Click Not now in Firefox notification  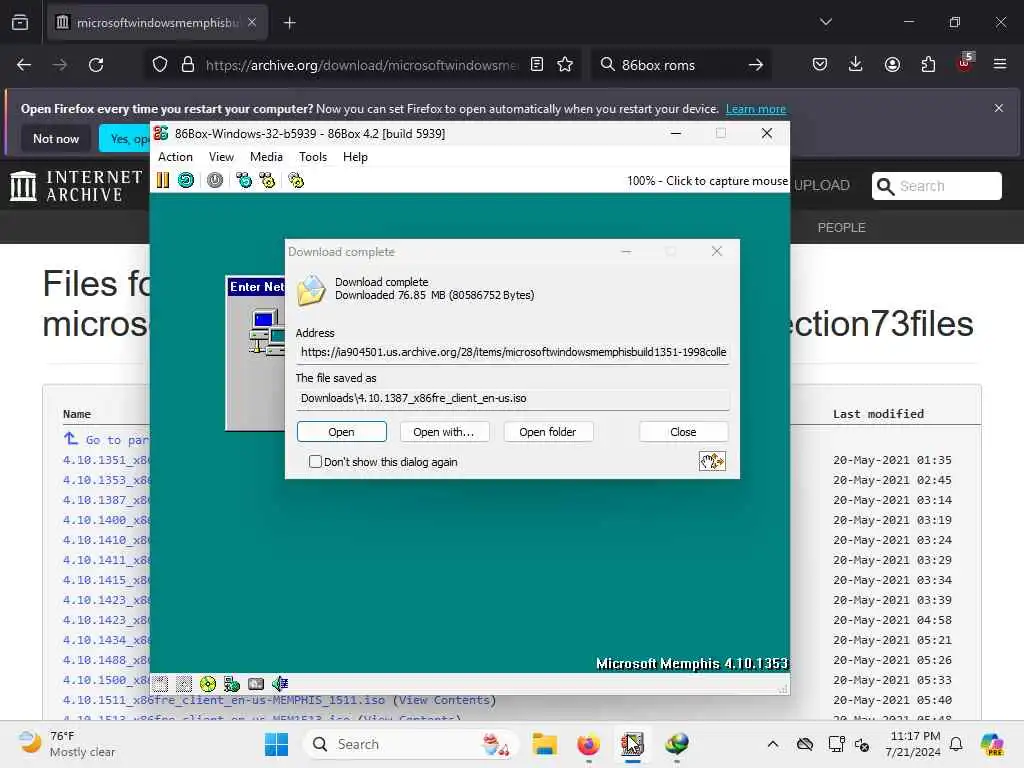(56, 138)
